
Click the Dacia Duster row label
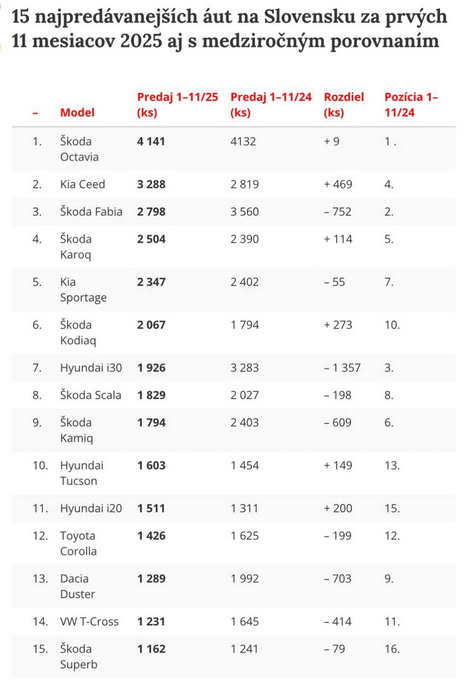pos(78,586)
